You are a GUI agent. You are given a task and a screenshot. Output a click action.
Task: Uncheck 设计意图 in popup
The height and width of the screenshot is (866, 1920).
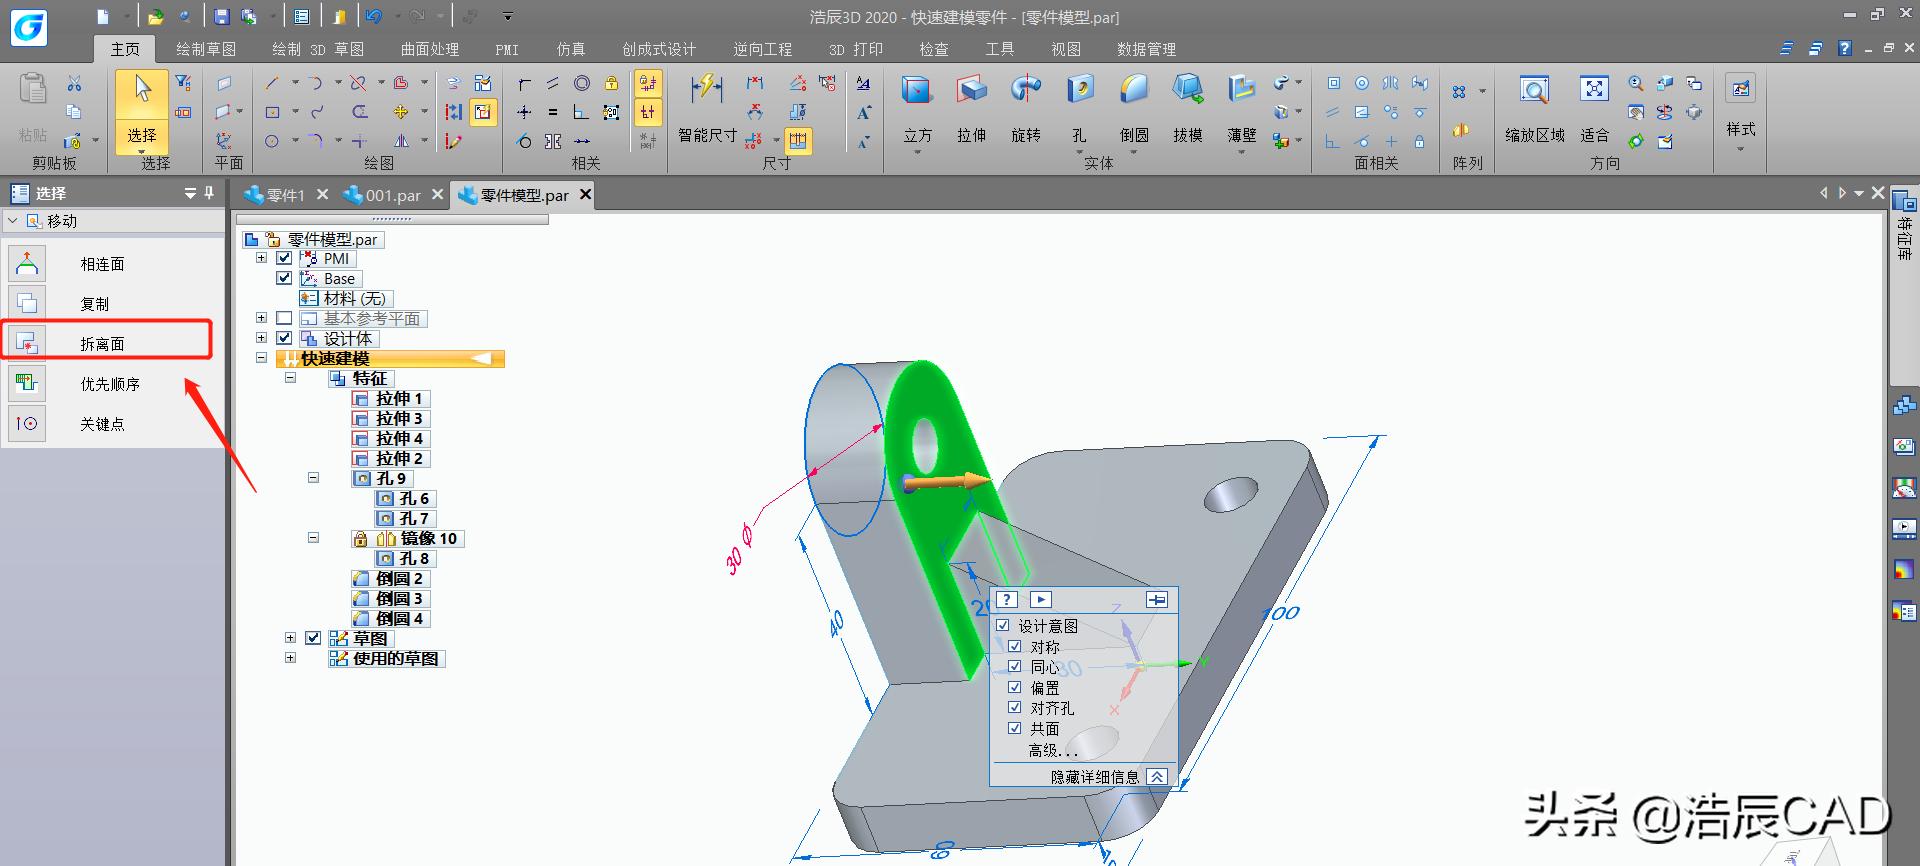point(1003,625)
